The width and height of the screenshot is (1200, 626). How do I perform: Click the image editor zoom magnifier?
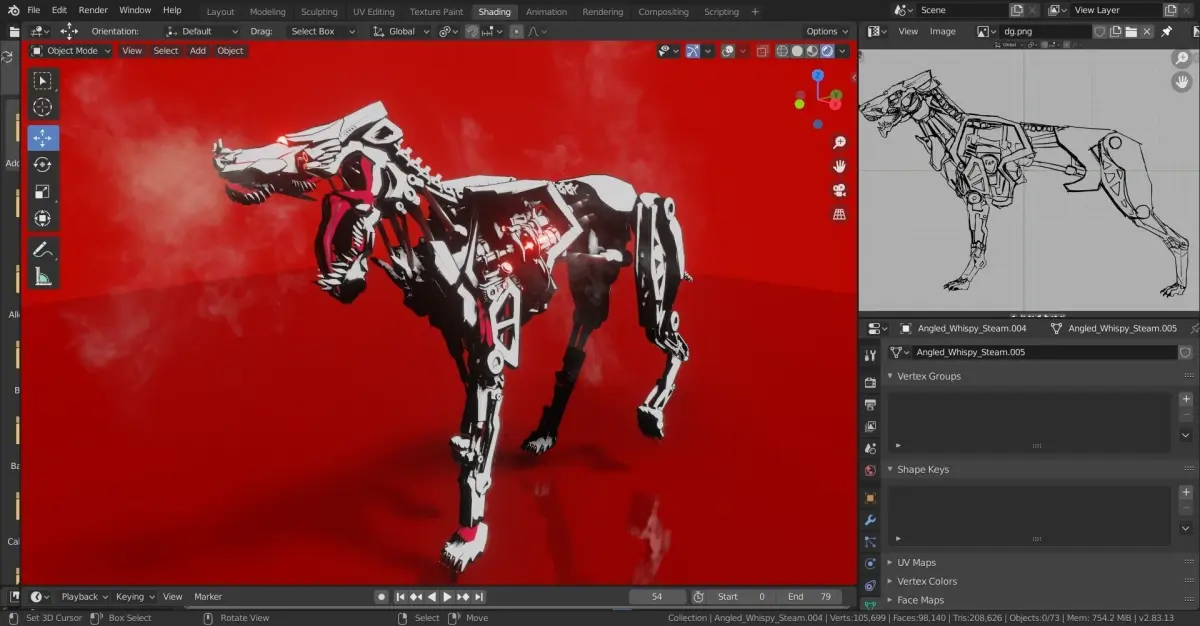pyautogui.click(x=1182, y=58)
